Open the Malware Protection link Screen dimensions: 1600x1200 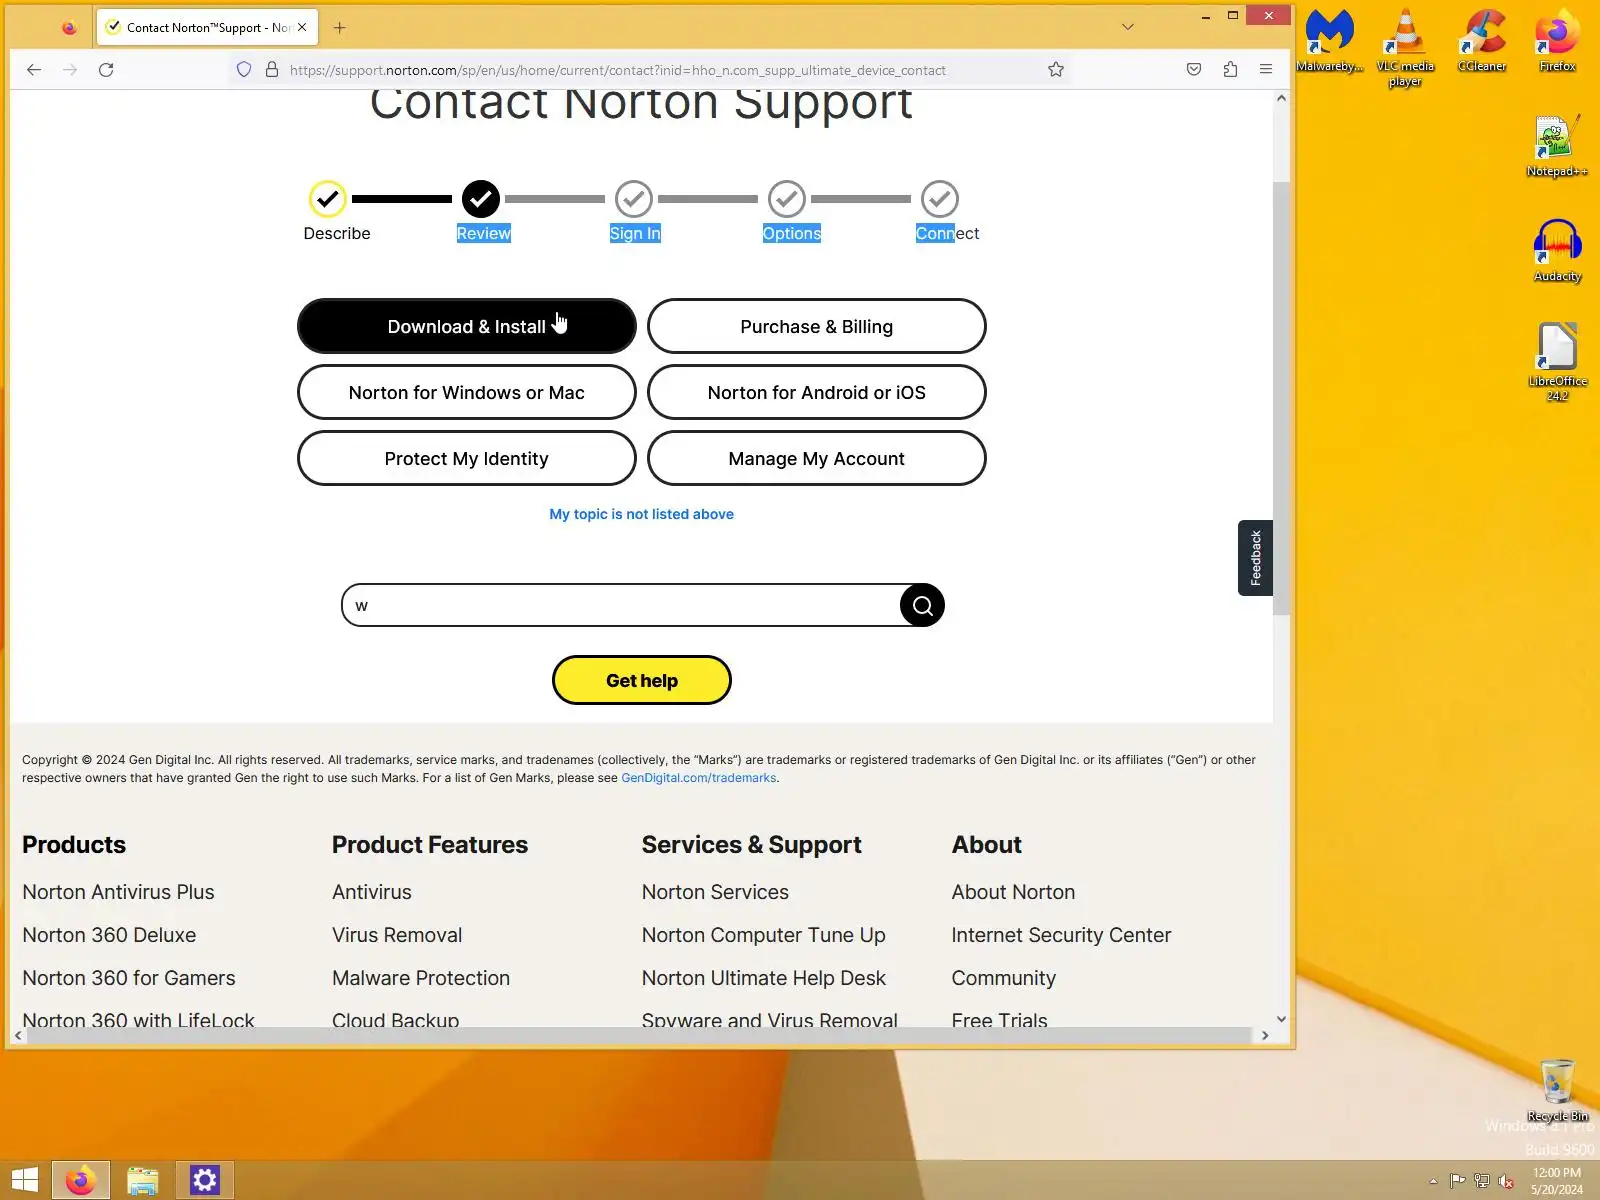click(421, 978)
